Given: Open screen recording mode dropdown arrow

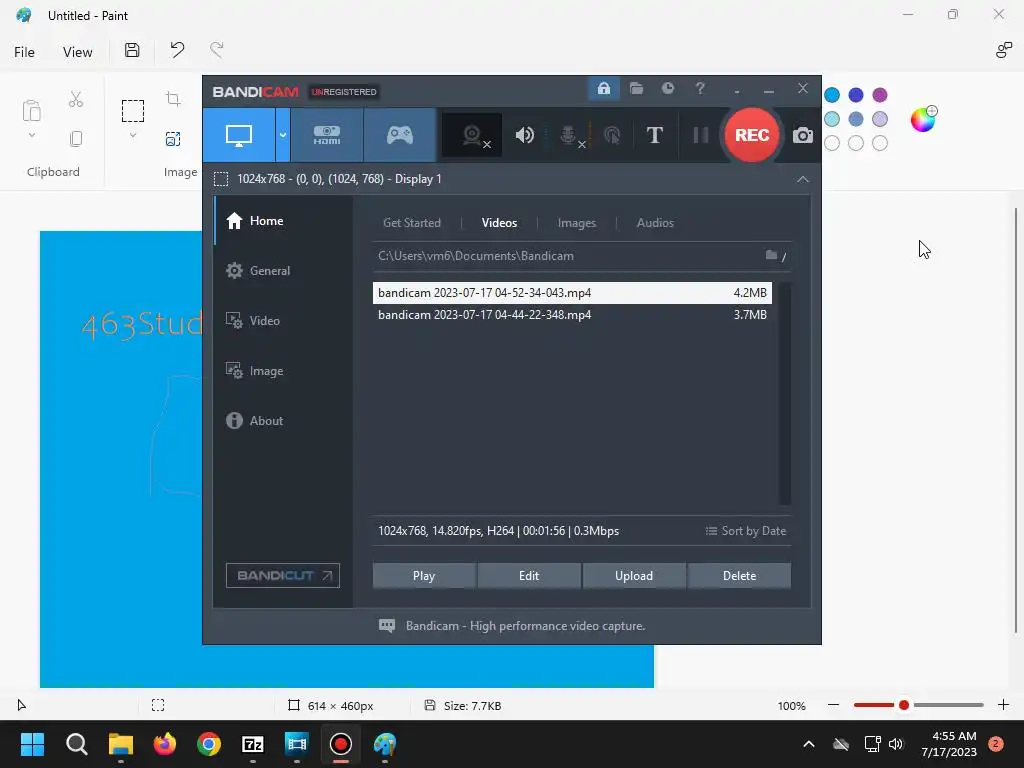Looking at the screenshot, I should 283,135.
